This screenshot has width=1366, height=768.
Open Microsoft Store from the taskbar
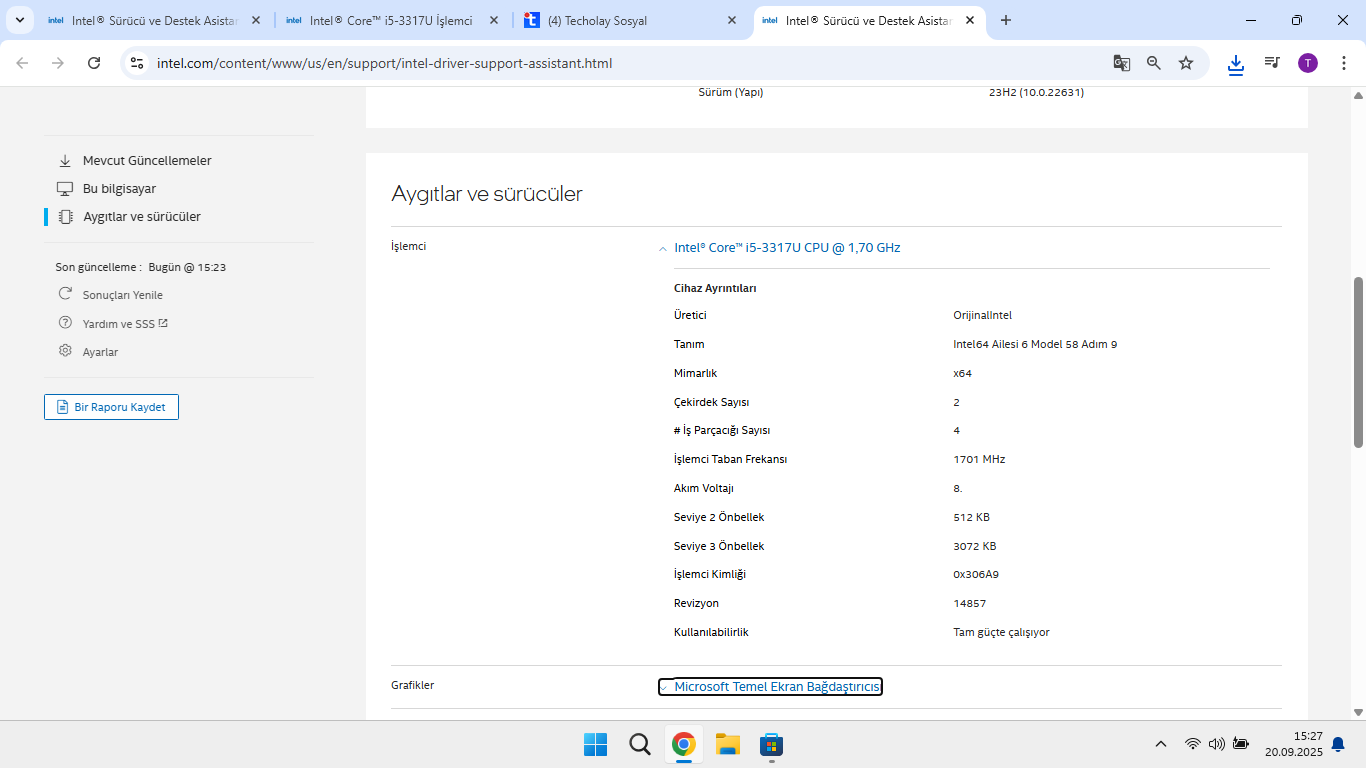pyautogui.click(x=771, y=744)
